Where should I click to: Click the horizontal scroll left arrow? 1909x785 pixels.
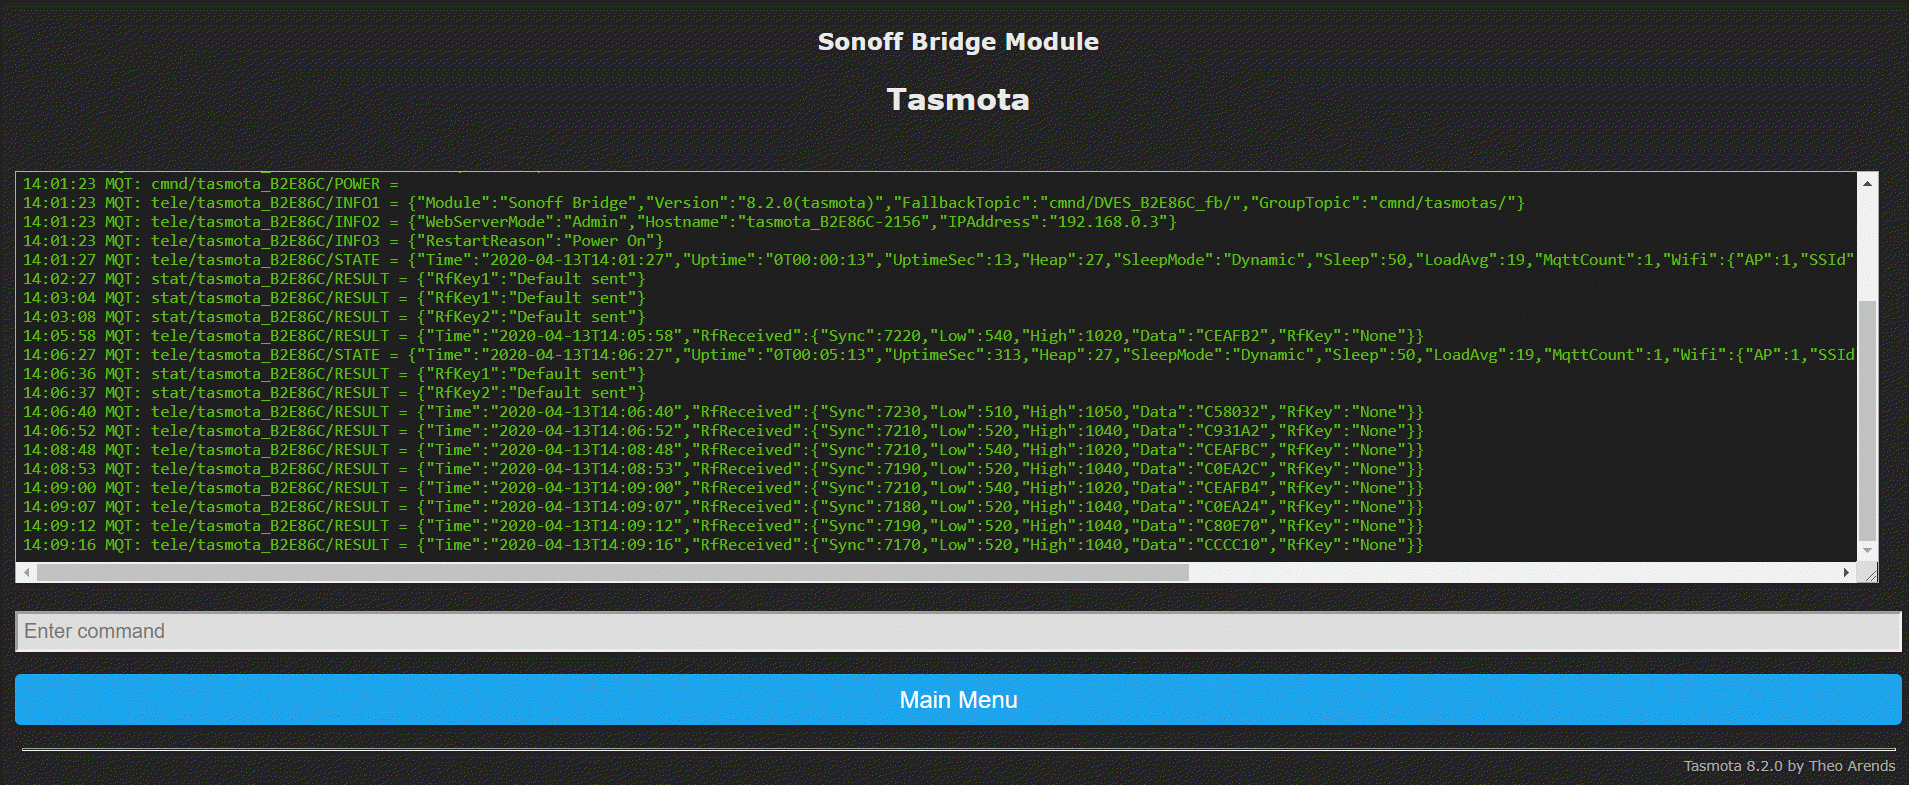click(27, 573)
